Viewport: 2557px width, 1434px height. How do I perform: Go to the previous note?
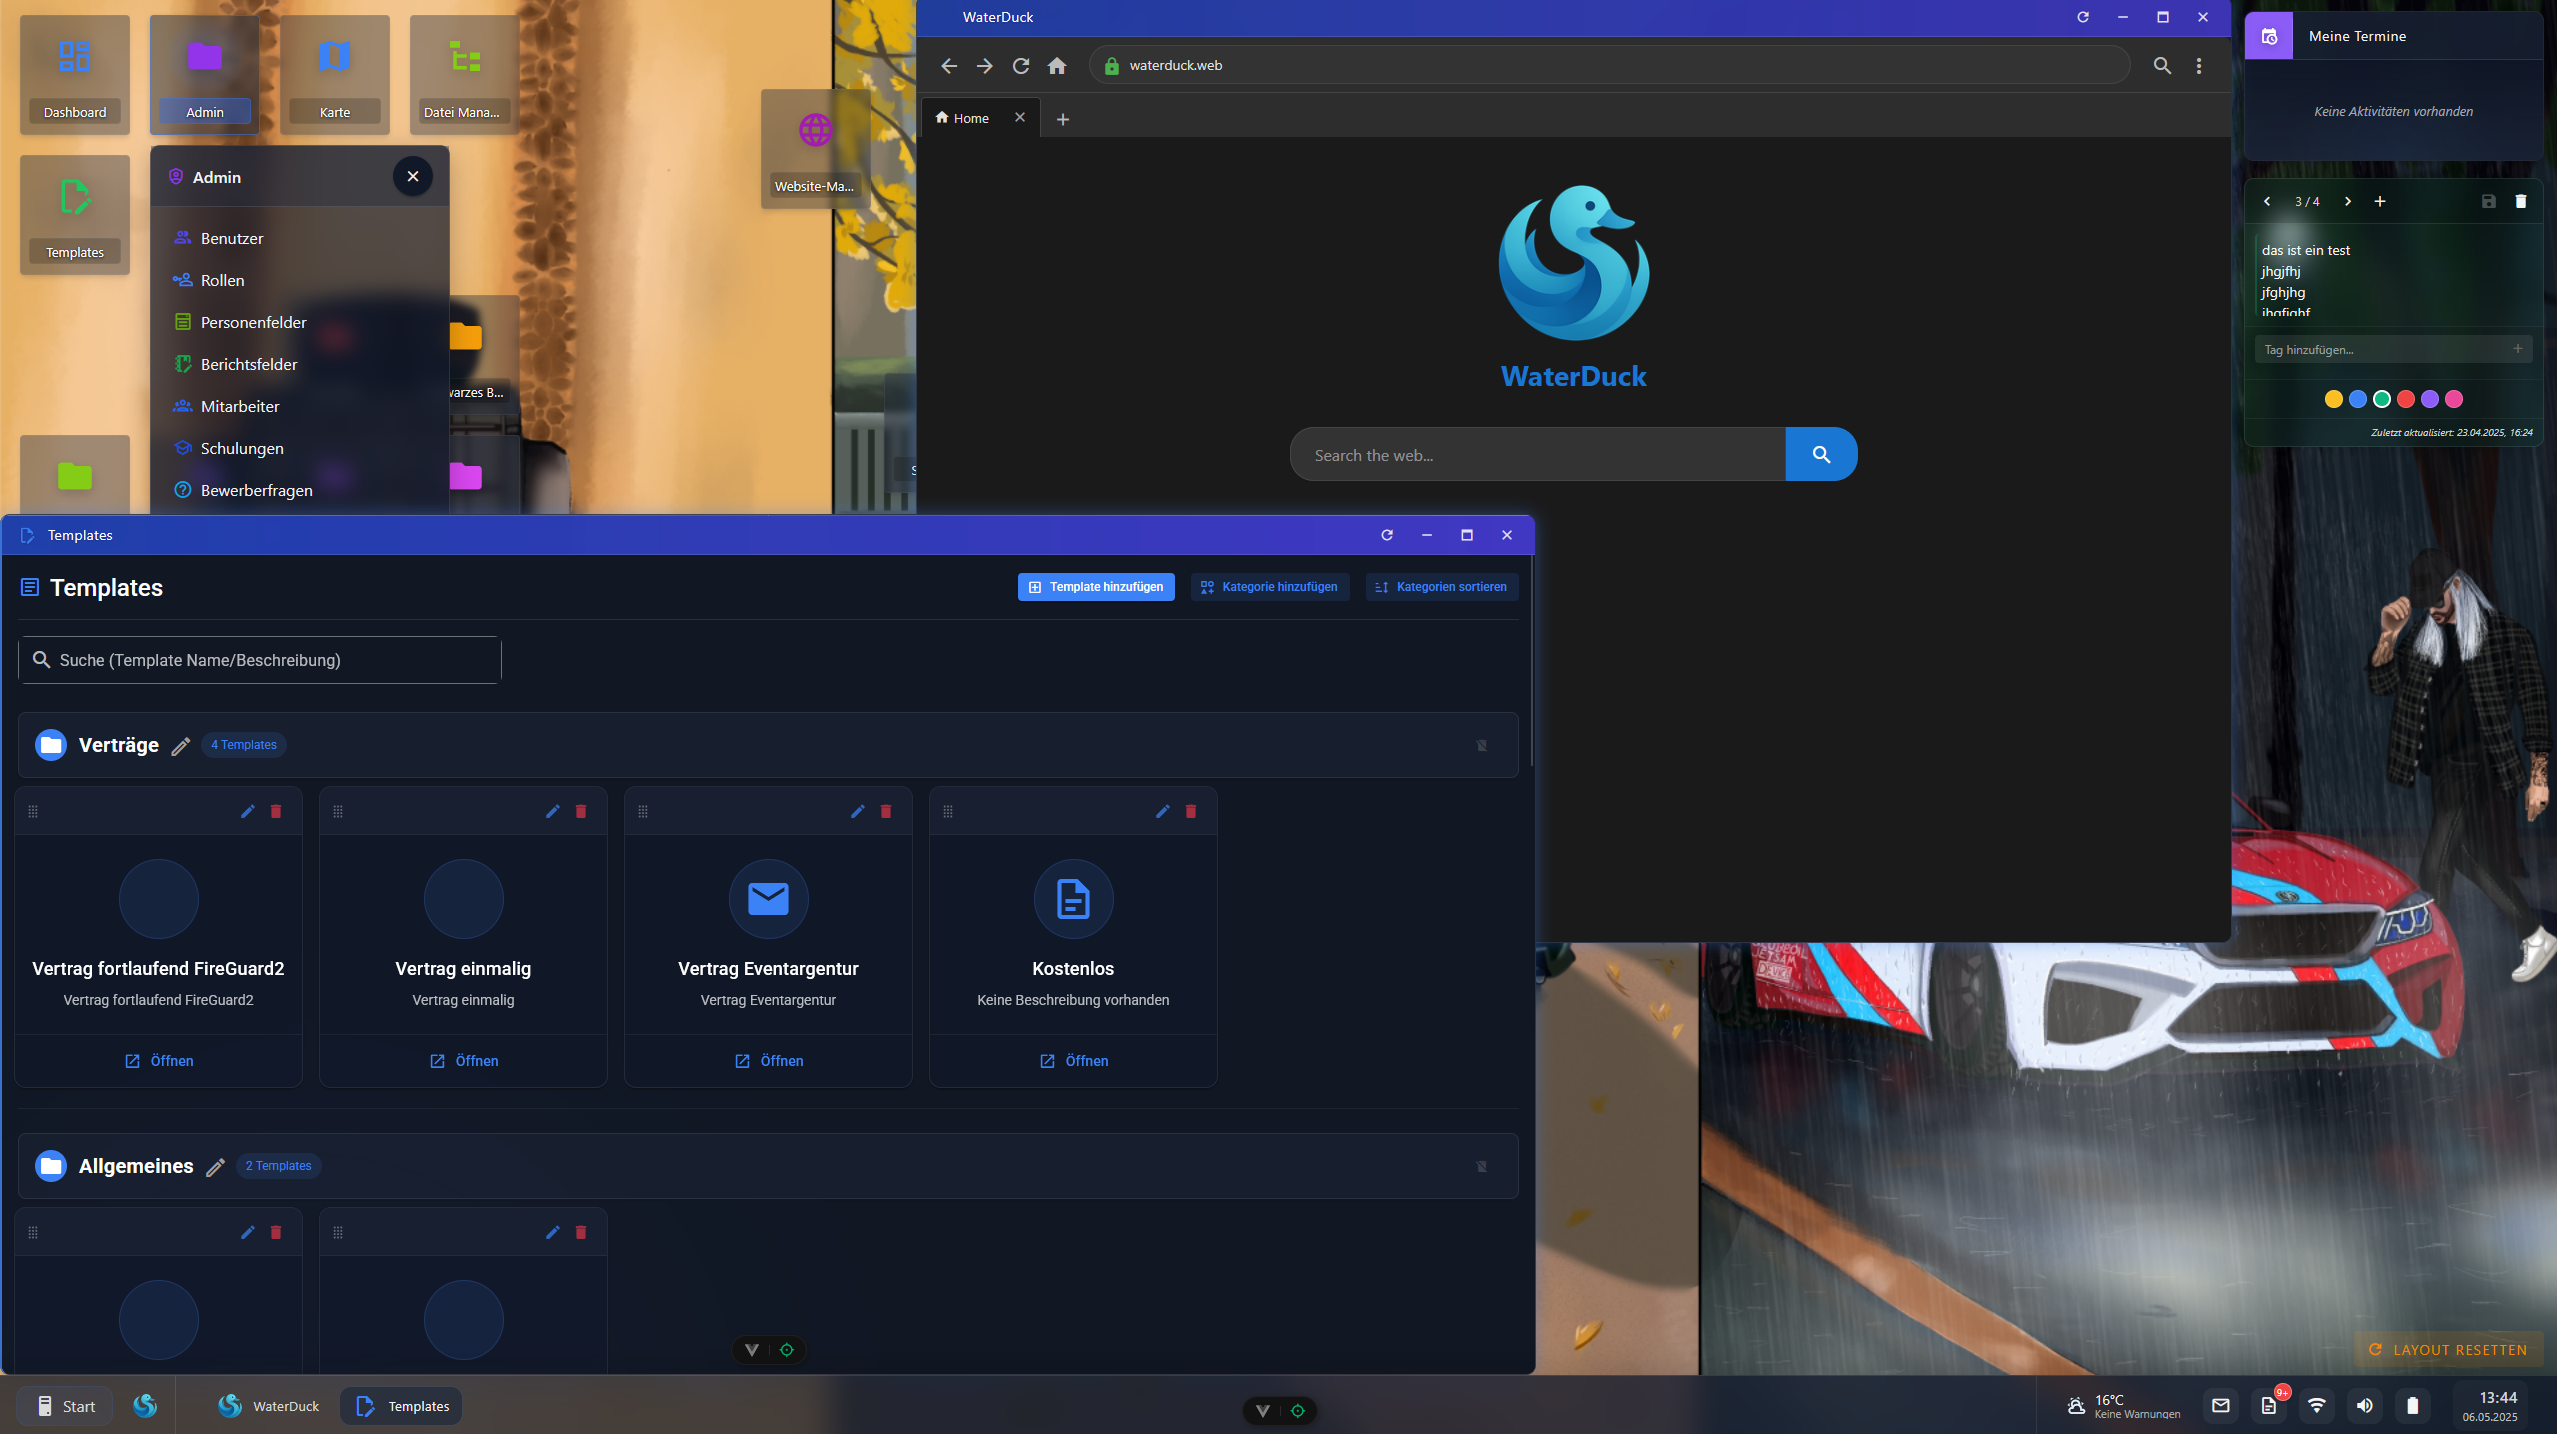[x=2267, y=201]
